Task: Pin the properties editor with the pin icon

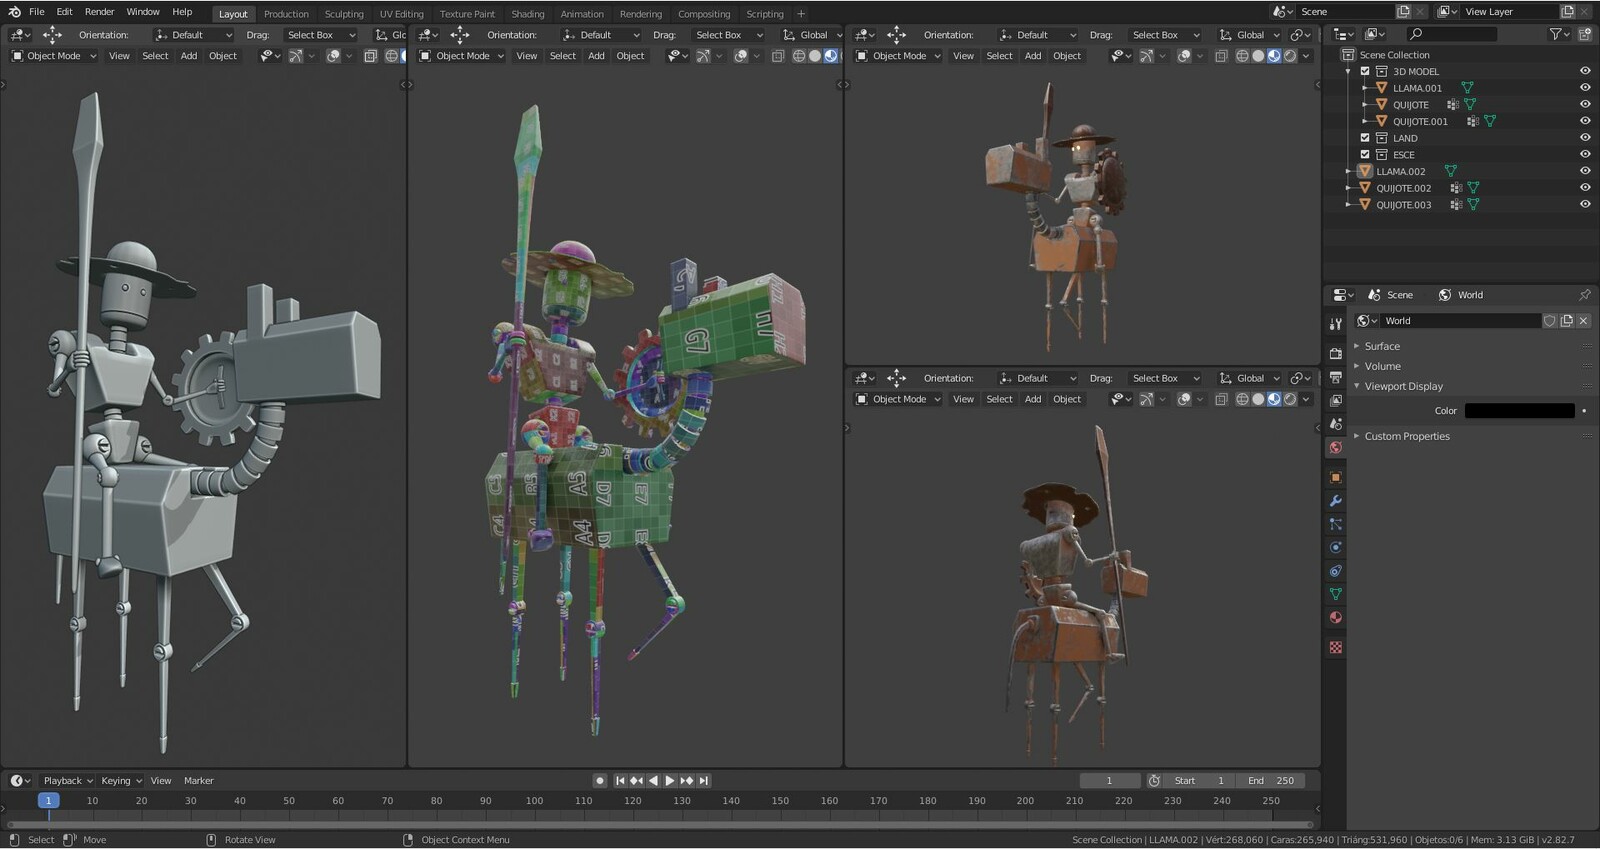Action: point(1585,295)
